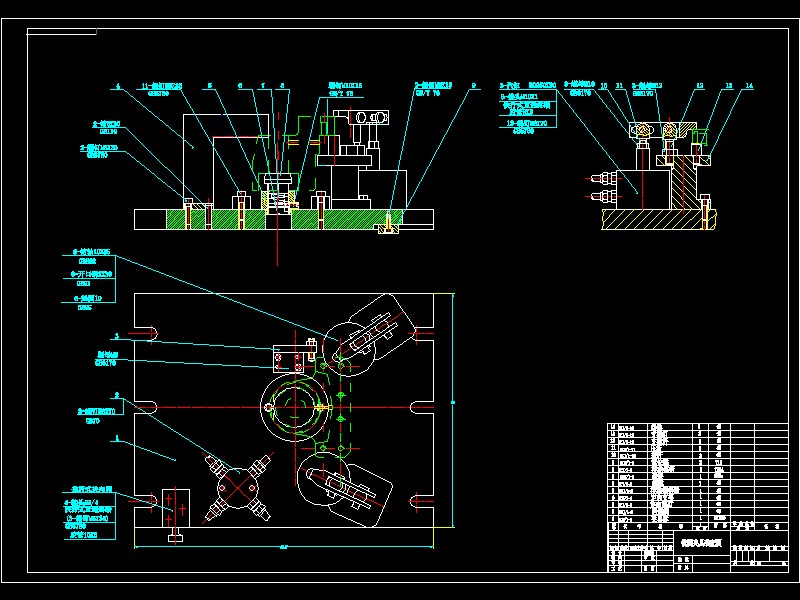Select the small rectangular block at plan view's bottom-left
Screen dimensions: 800x600
pyautogui.click(x=176, y=508)
